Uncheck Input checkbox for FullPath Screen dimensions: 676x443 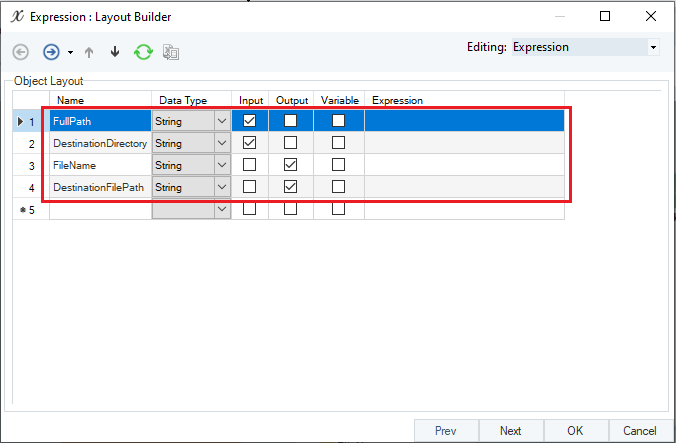[x=250, y=121]
